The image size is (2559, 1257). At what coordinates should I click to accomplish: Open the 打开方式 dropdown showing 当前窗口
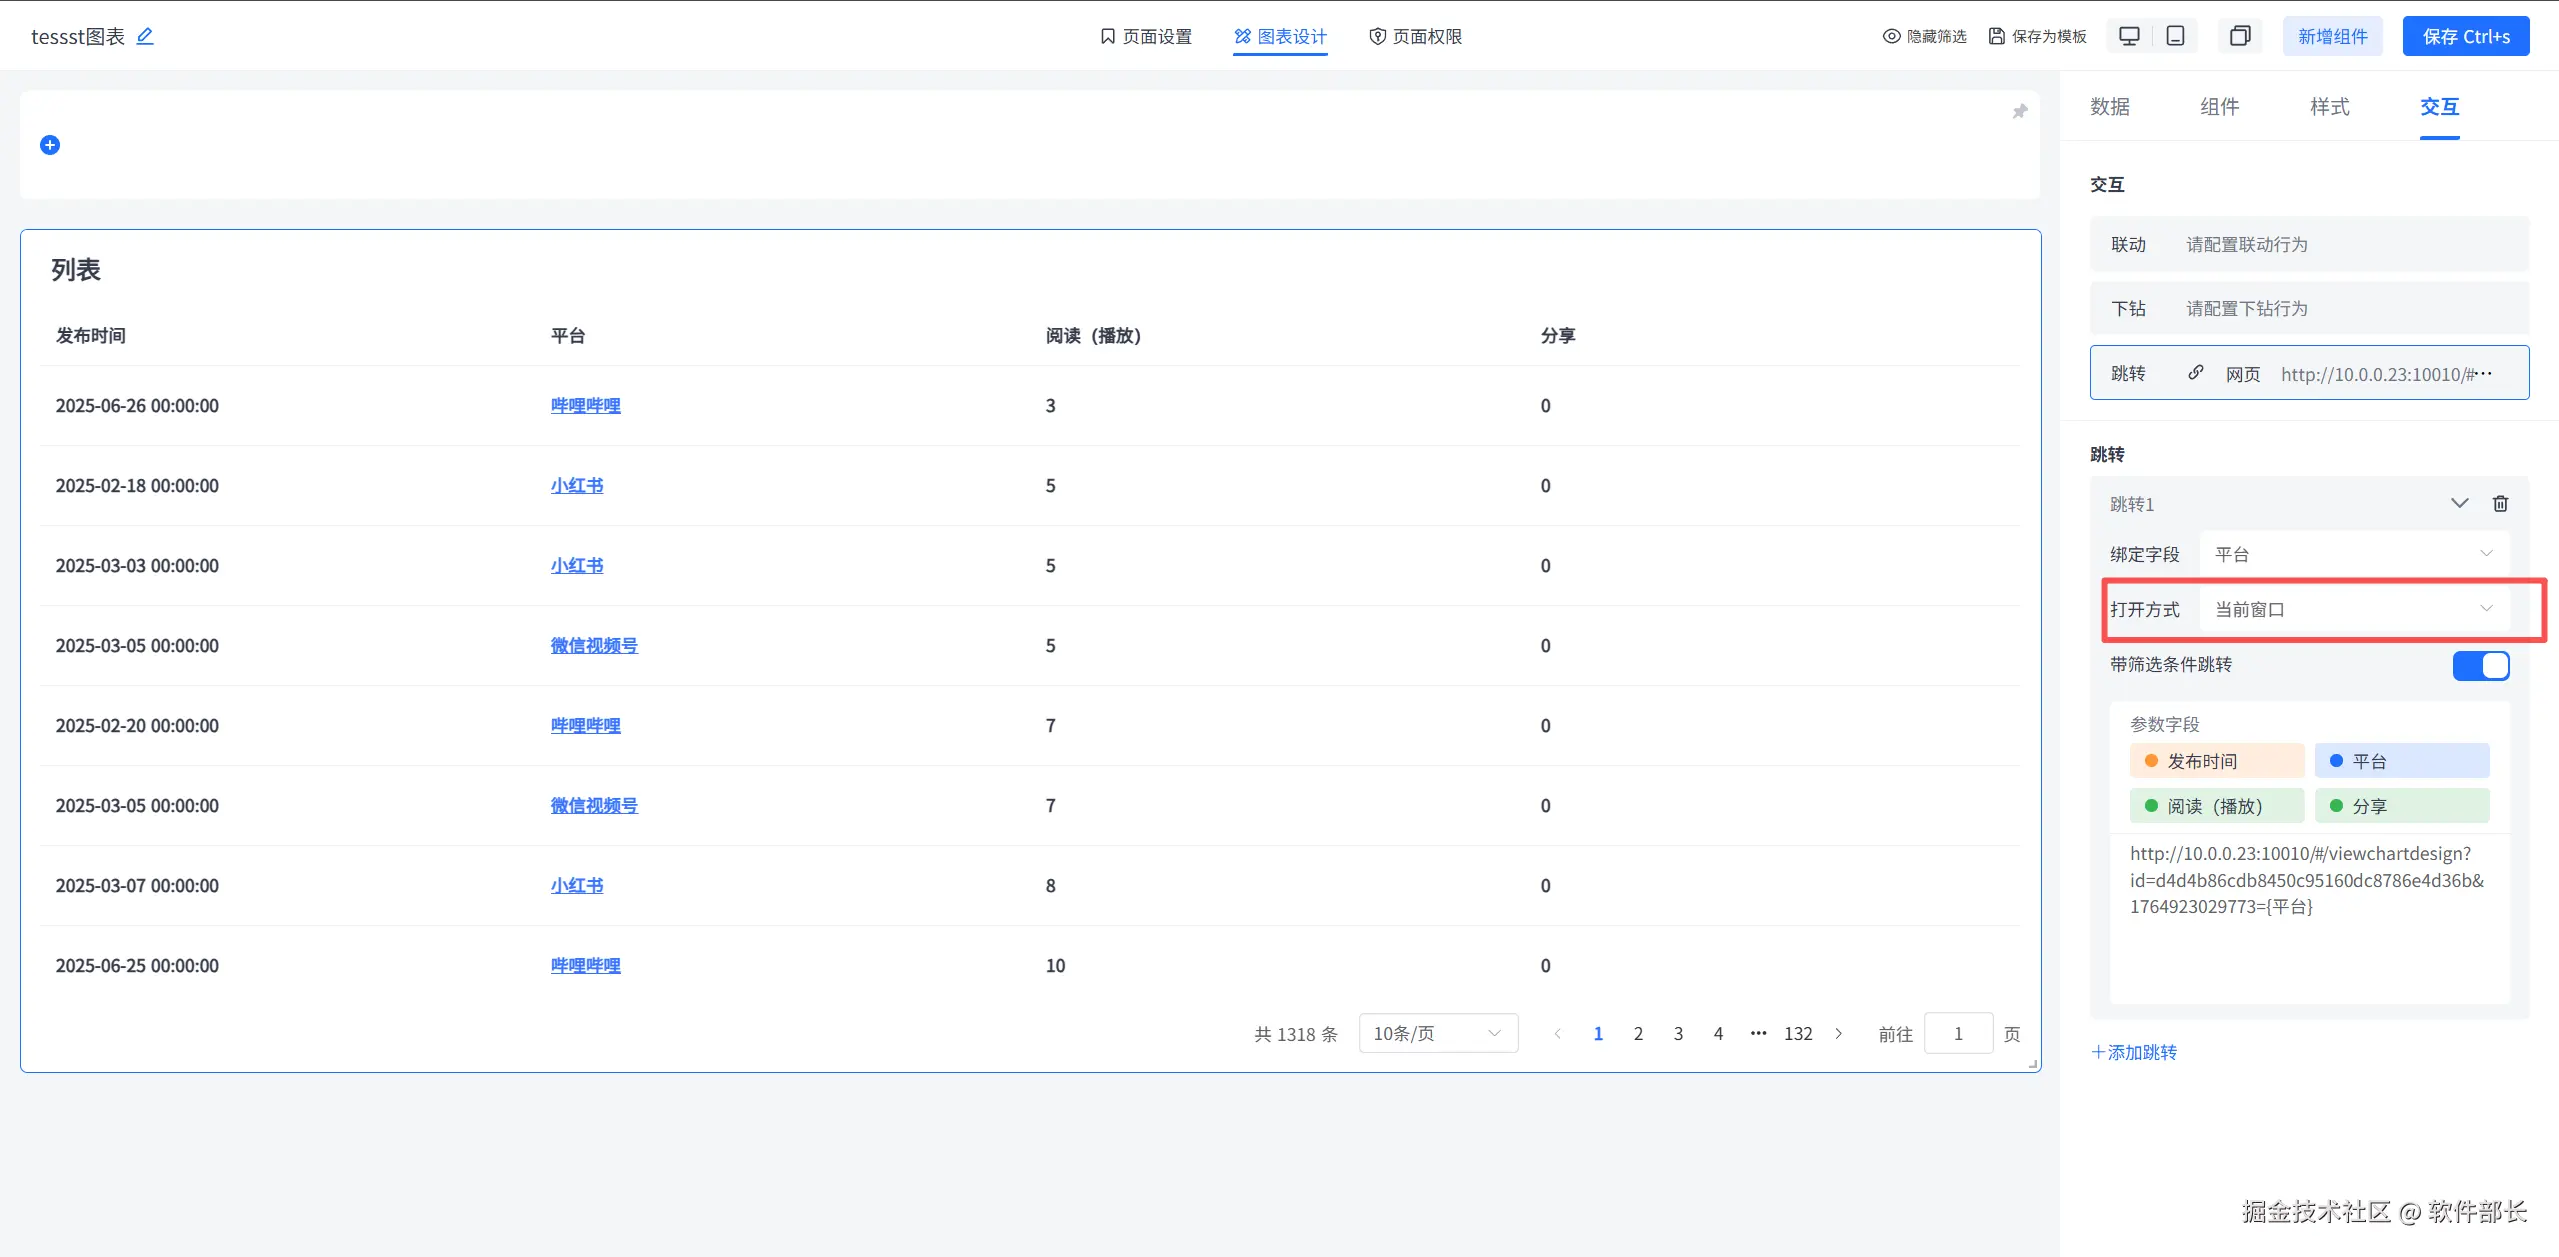coord(2353,609)
